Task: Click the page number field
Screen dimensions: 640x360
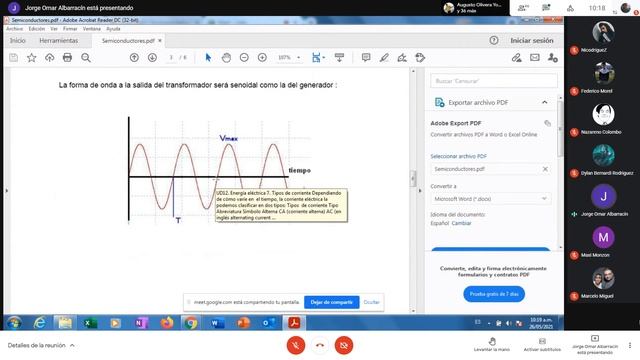Action: point(171,58)
